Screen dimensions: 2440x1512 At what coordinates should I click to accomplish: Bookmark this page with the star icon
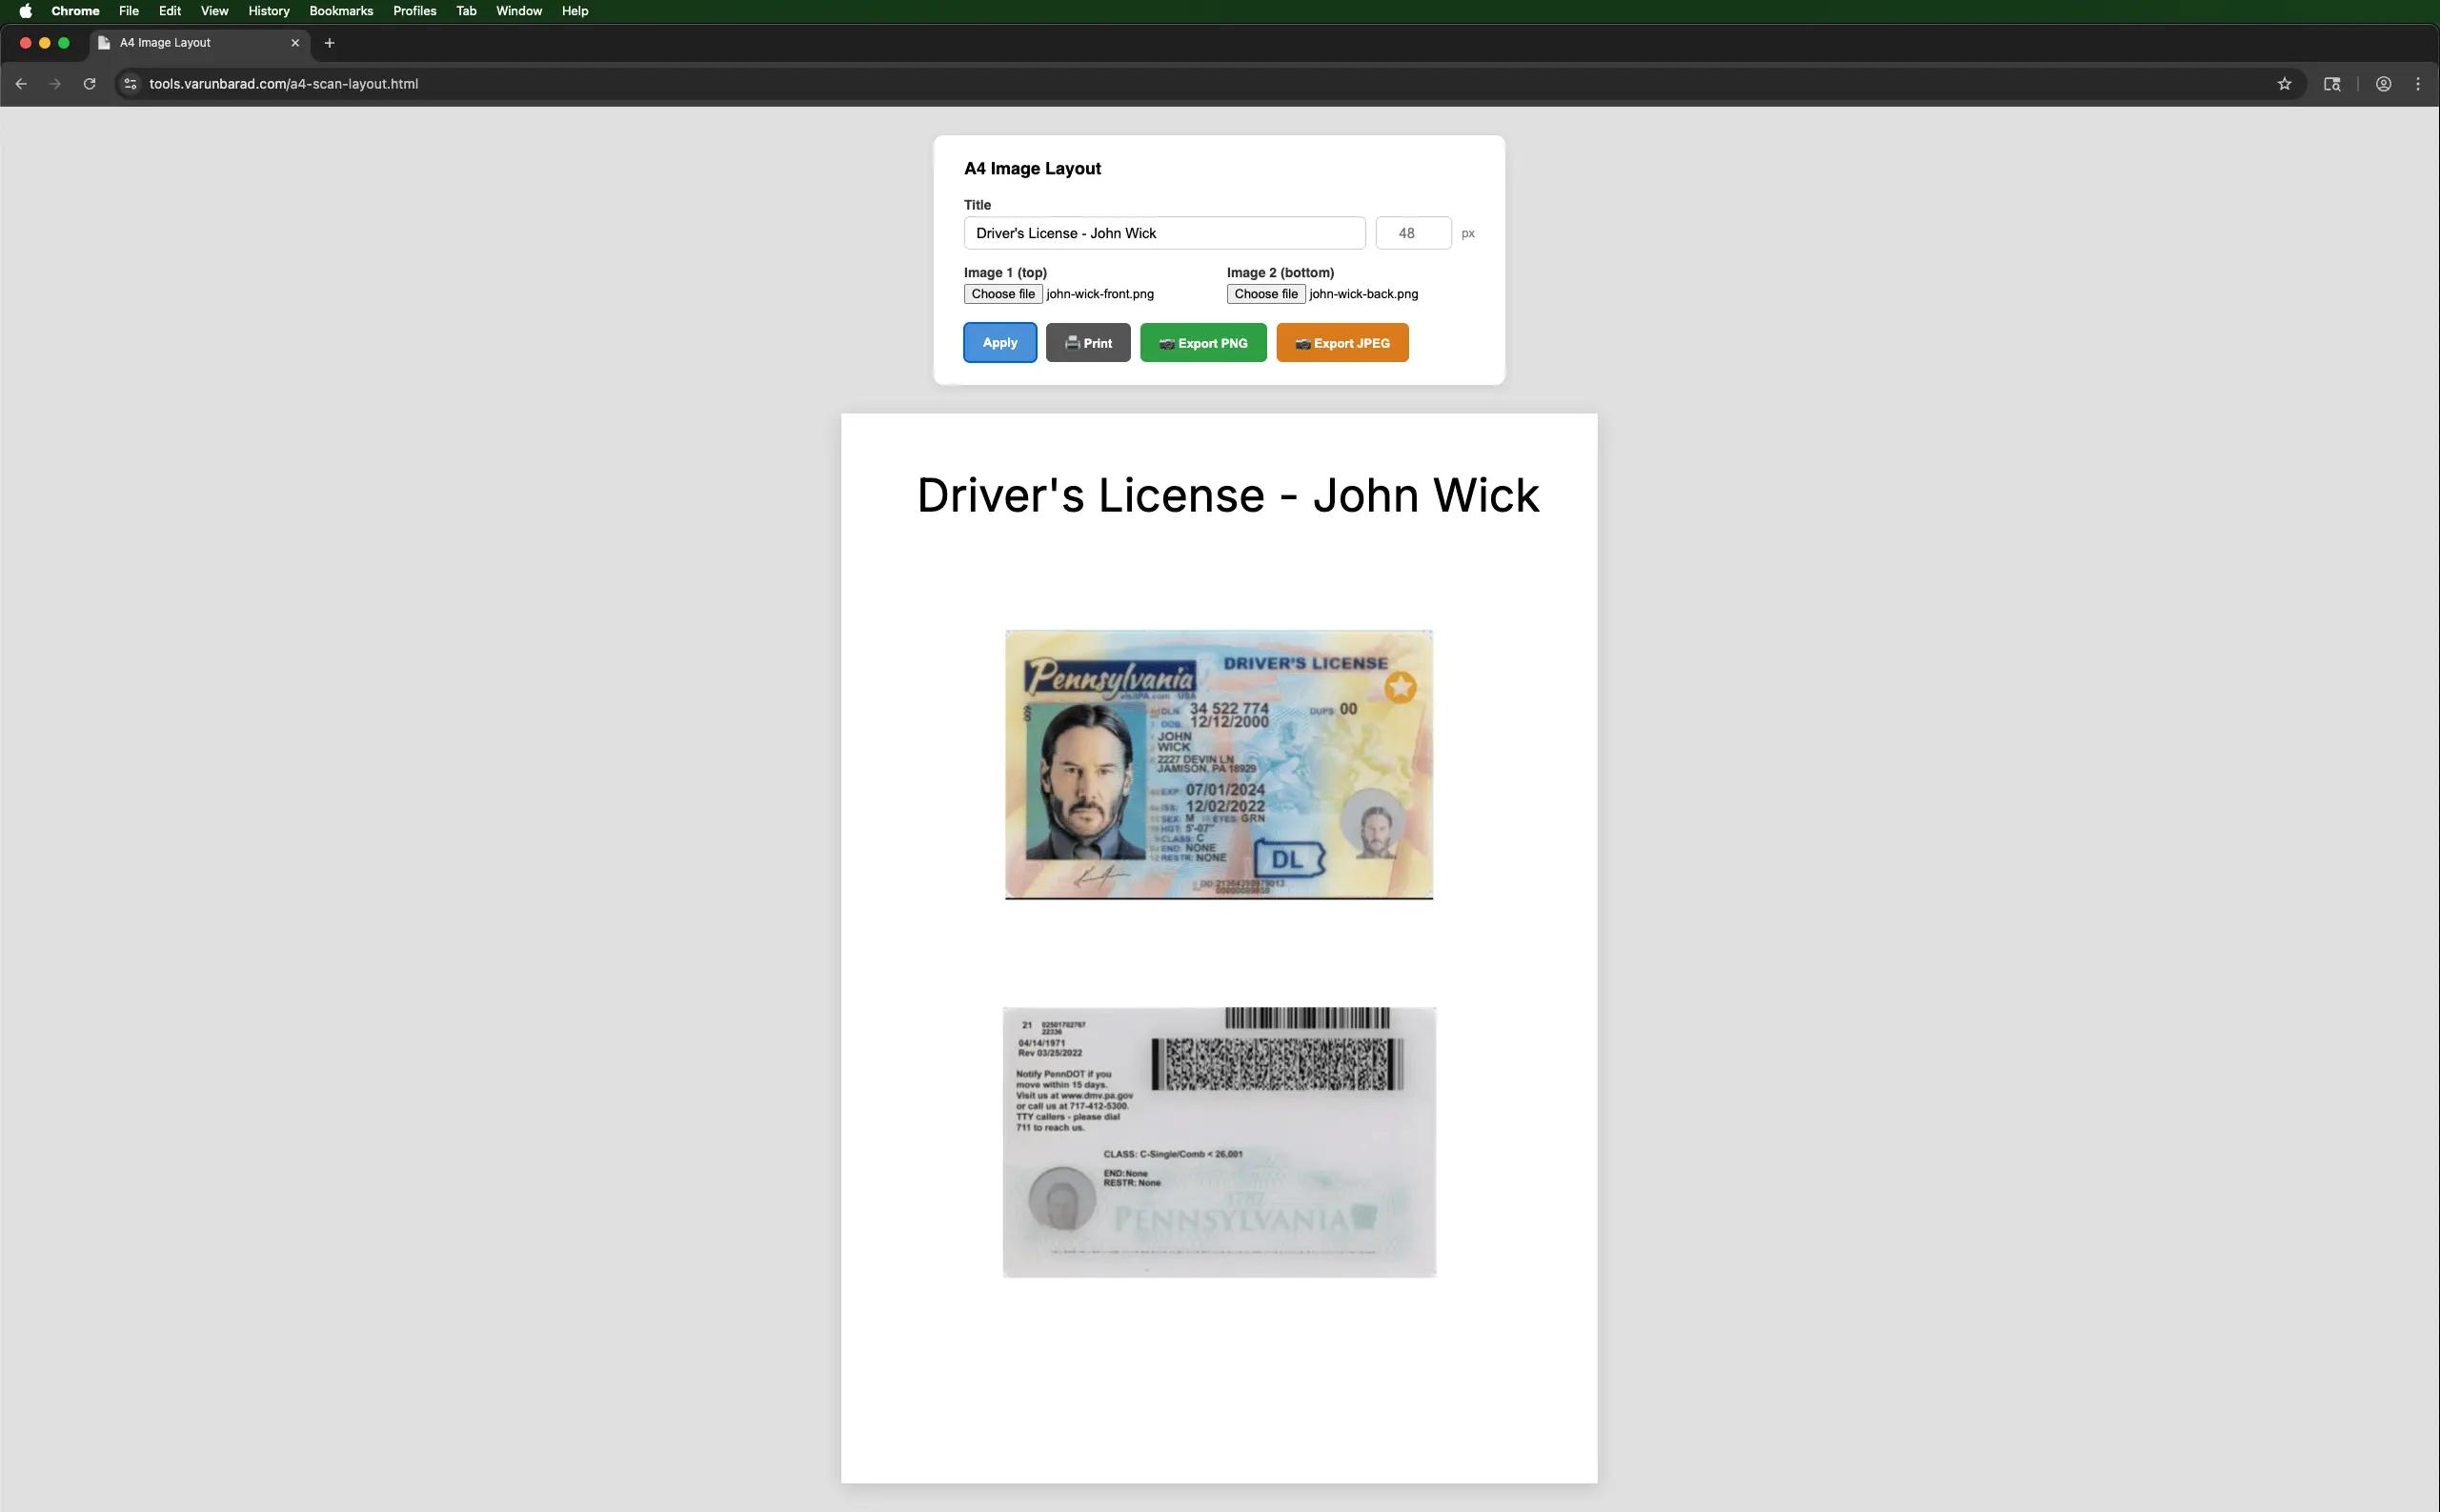coord(2285,84)
